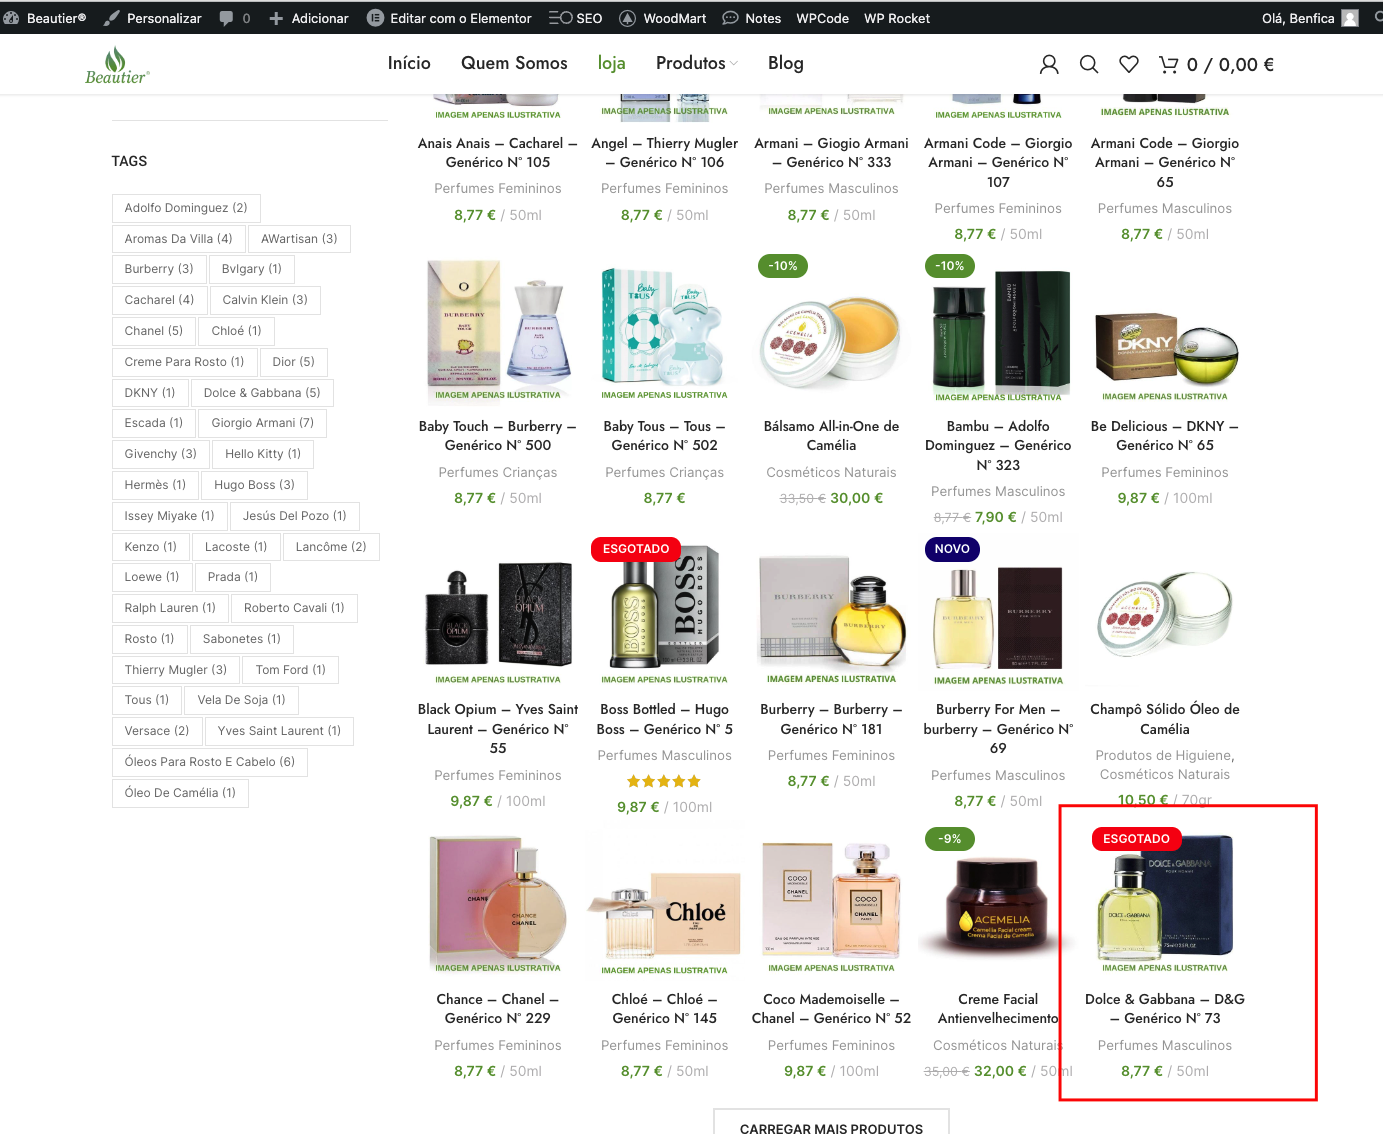
Task: Open Champô Sólido Óleo de Camélia title
Action: point(1165,719)
